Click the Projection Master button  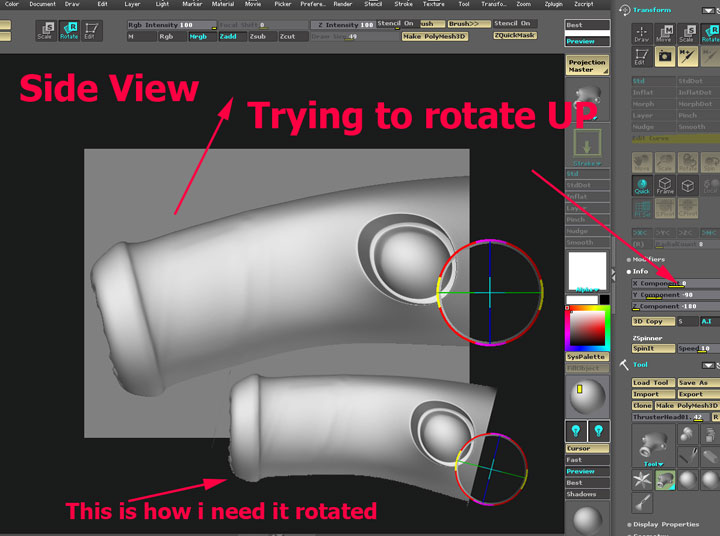[x=587, y=66]
